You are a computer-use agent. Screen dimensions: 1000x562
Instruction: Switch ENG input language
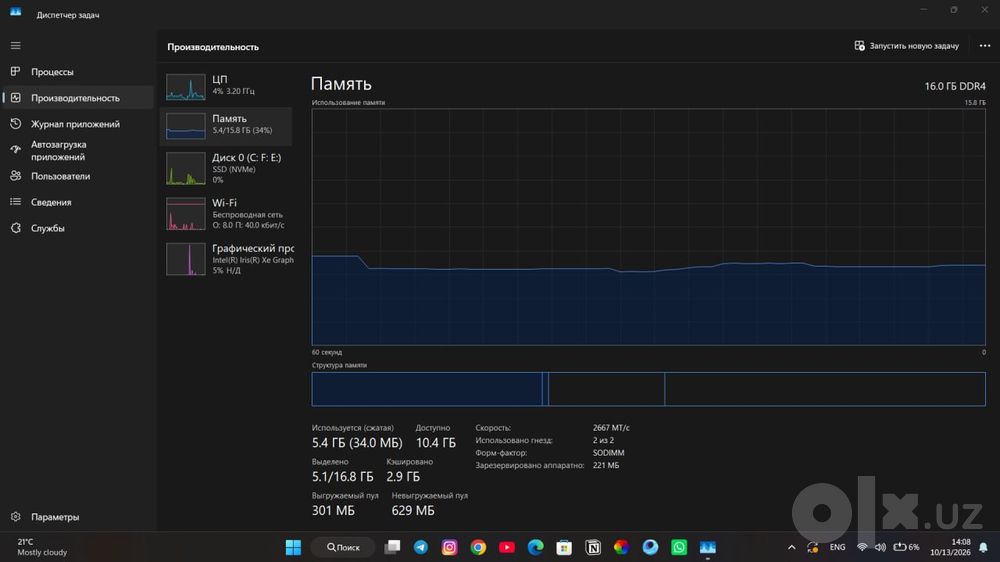tap(837, 547)
